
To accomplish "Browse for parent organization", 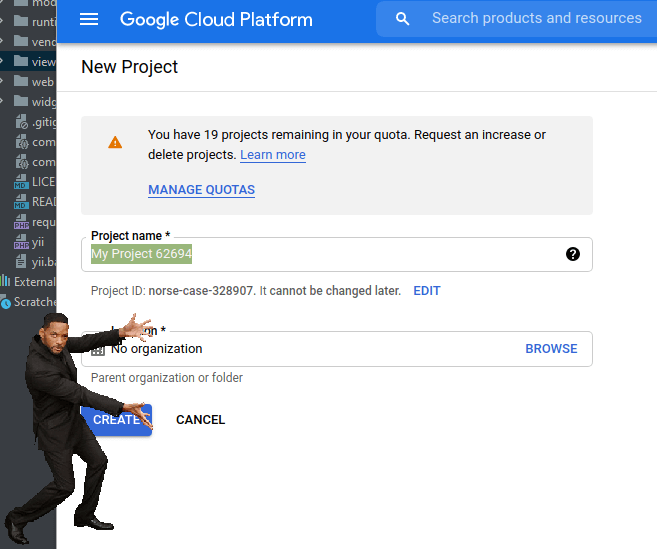I will 551,349.
